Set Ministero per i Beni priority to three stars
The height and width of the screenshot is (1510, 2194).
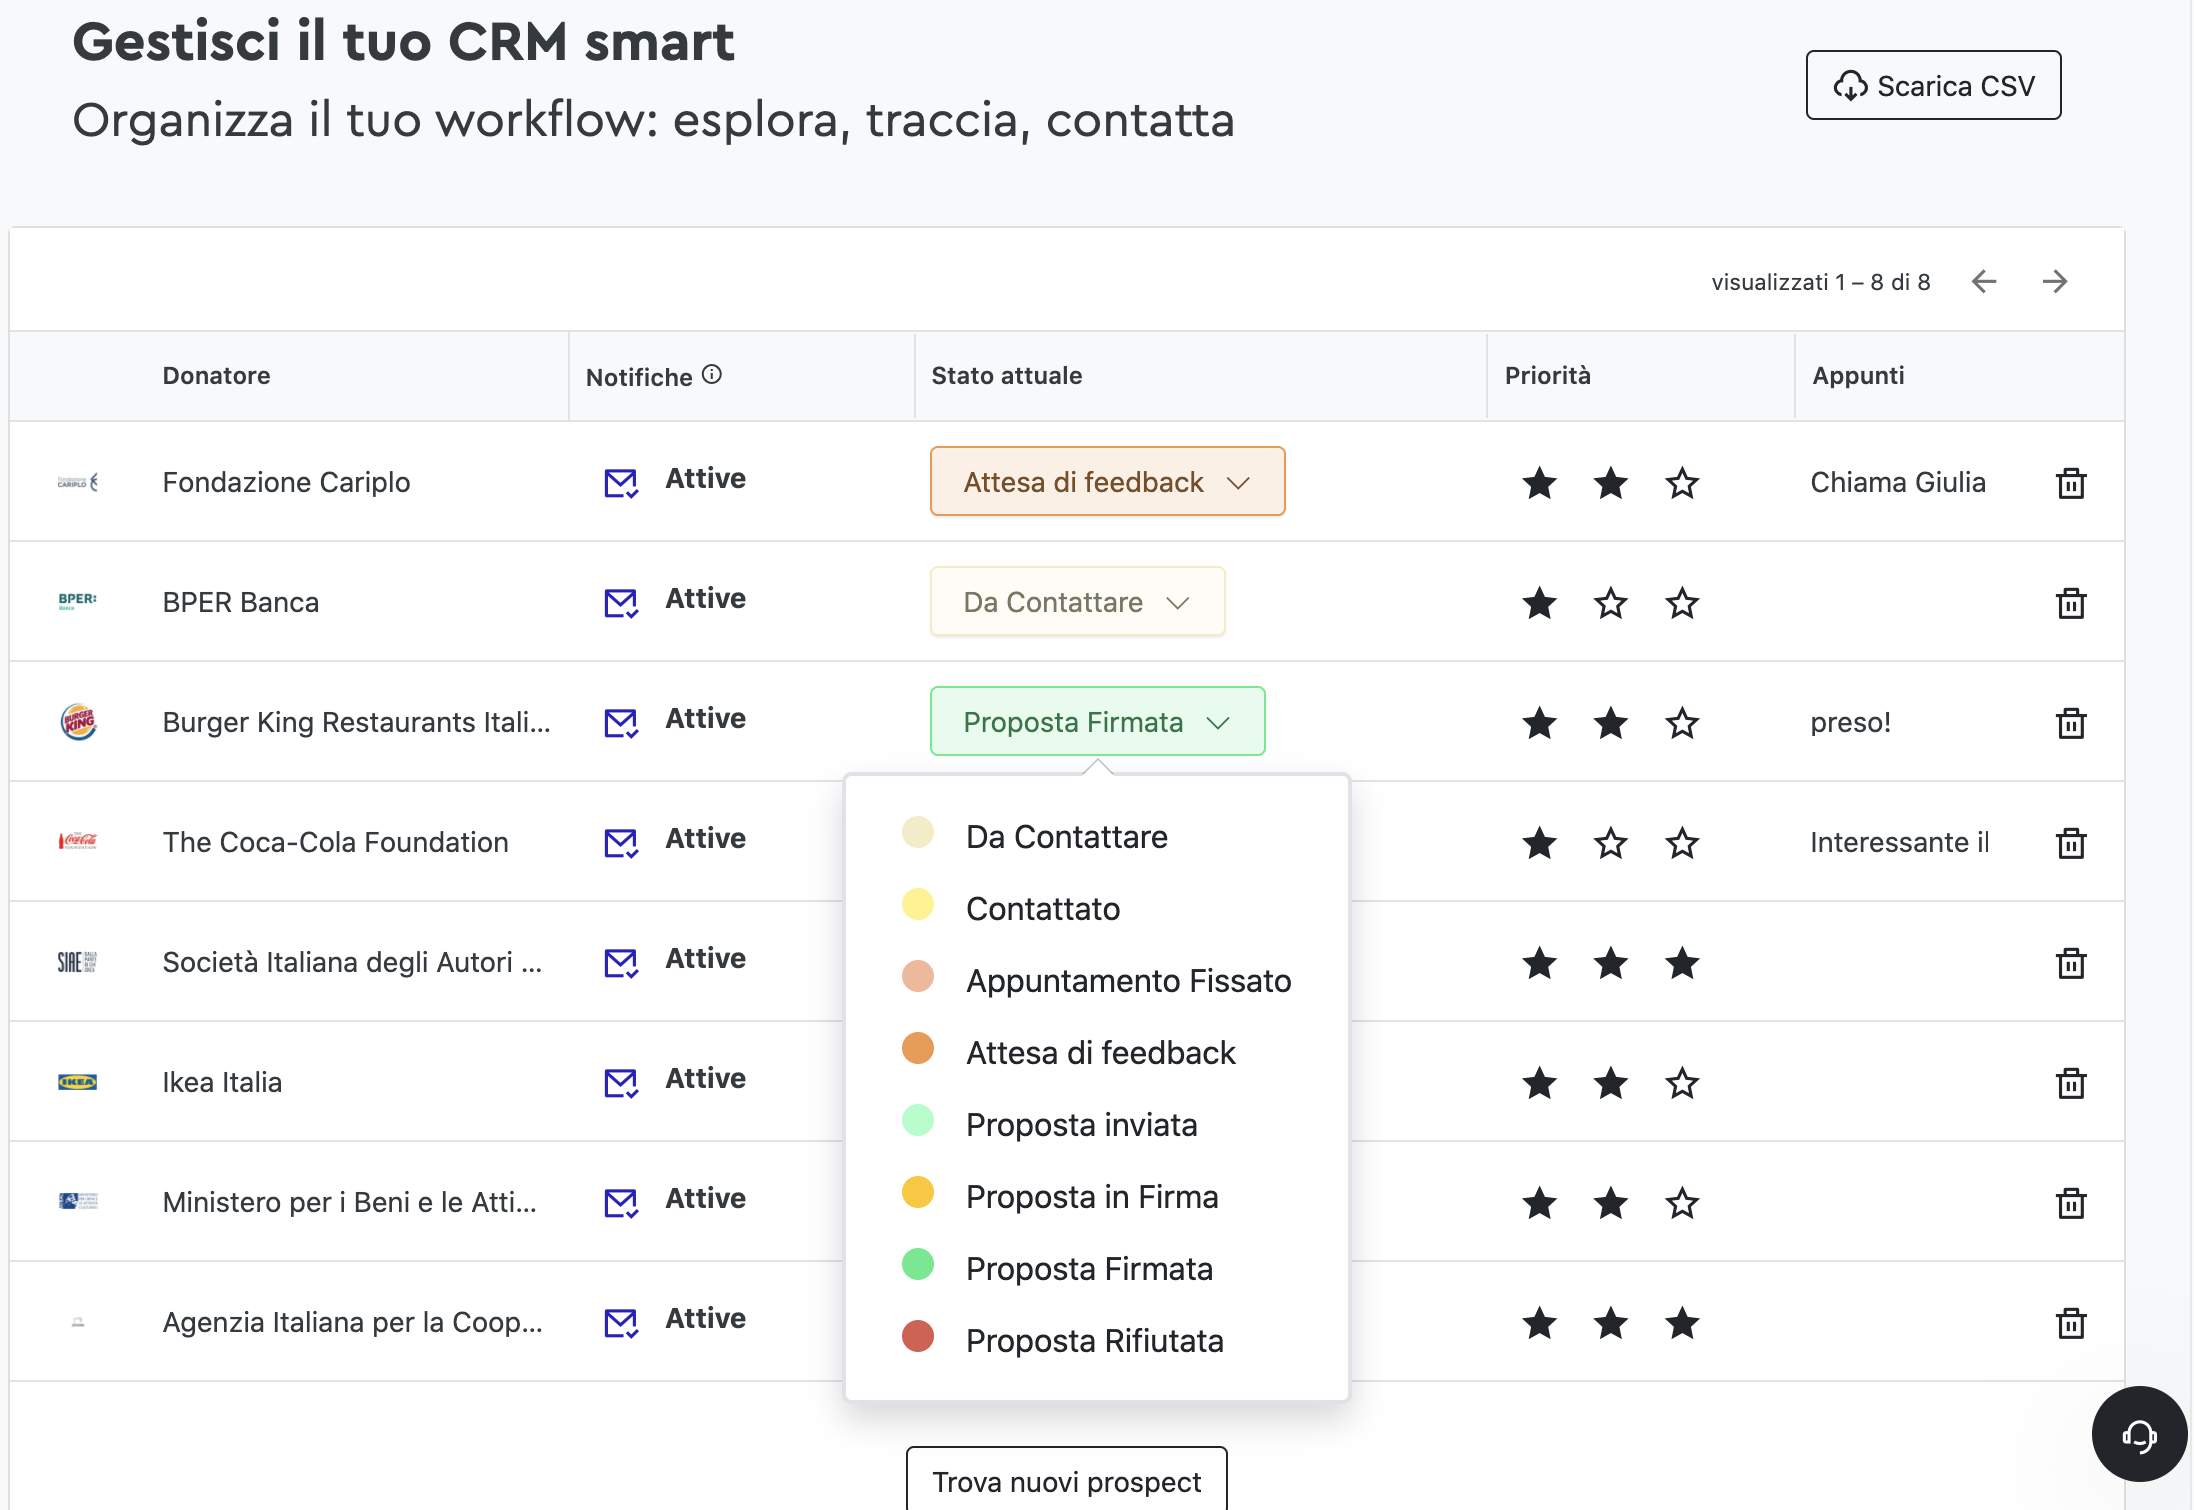1682,1203
